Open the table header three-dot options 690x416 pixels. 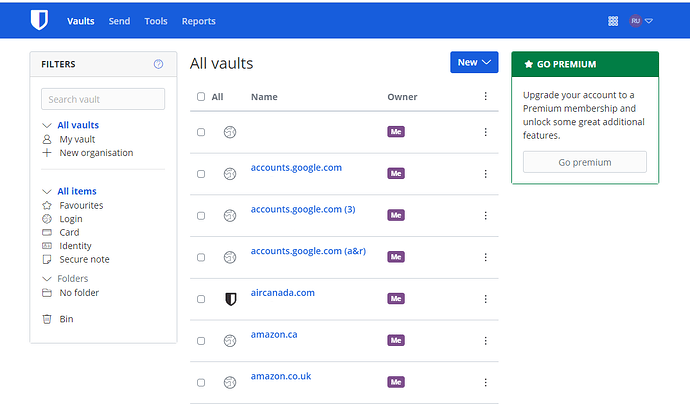[x=485, y=96]
